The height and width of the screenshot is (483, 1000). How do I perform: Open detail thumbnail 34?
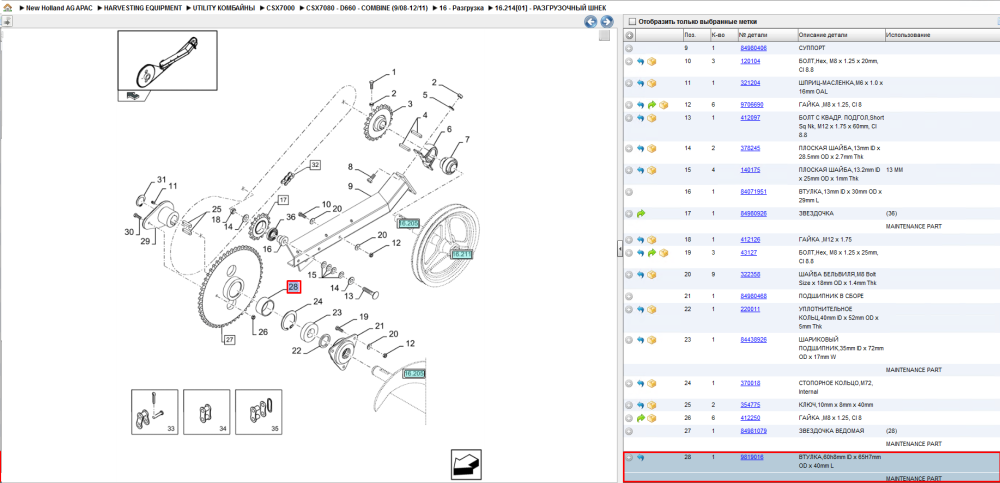click(x=207, y=412)
